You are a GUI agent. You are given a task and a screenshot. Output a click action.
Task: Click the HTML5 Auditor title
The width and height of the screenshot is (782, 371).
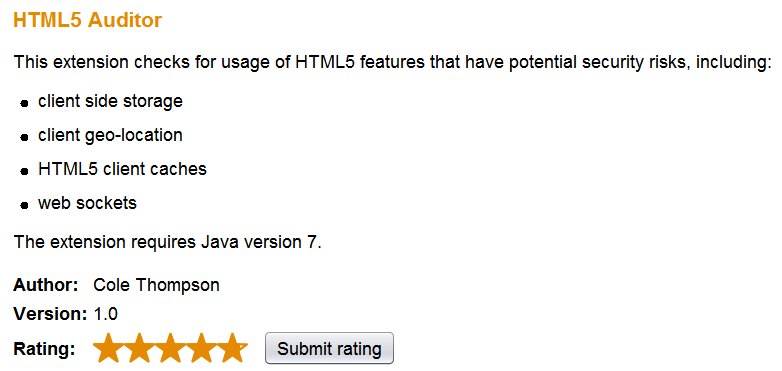point(87,20)
